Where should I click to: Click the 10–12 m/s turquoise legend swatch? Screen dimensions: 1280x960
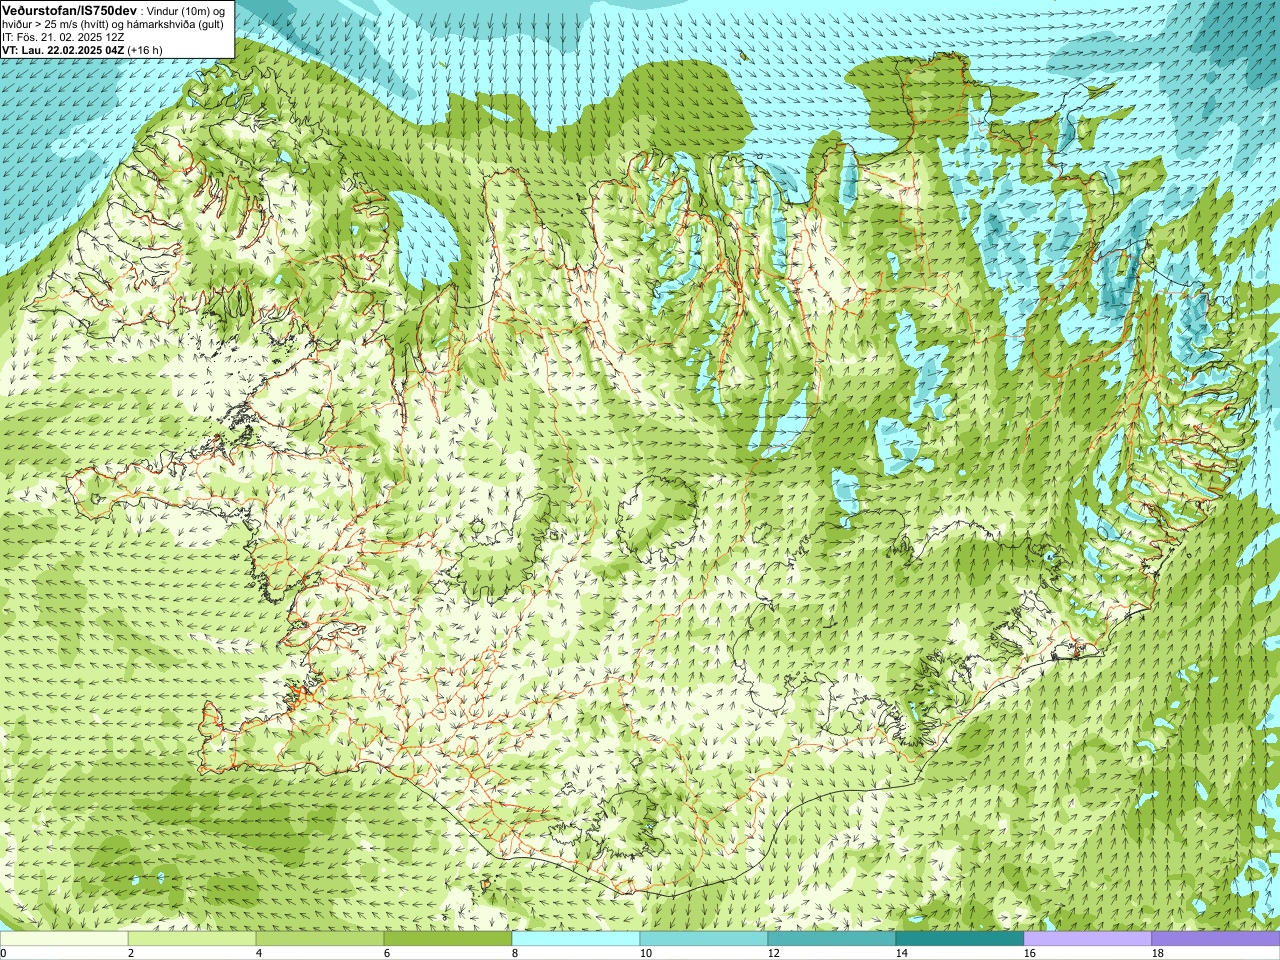(x=704, y=939)
